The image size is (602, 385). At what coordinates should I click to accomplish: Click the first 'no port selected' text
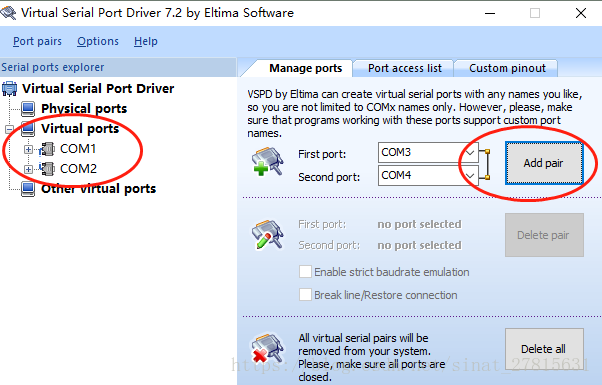pyautogui.click(x=419, y=224)
